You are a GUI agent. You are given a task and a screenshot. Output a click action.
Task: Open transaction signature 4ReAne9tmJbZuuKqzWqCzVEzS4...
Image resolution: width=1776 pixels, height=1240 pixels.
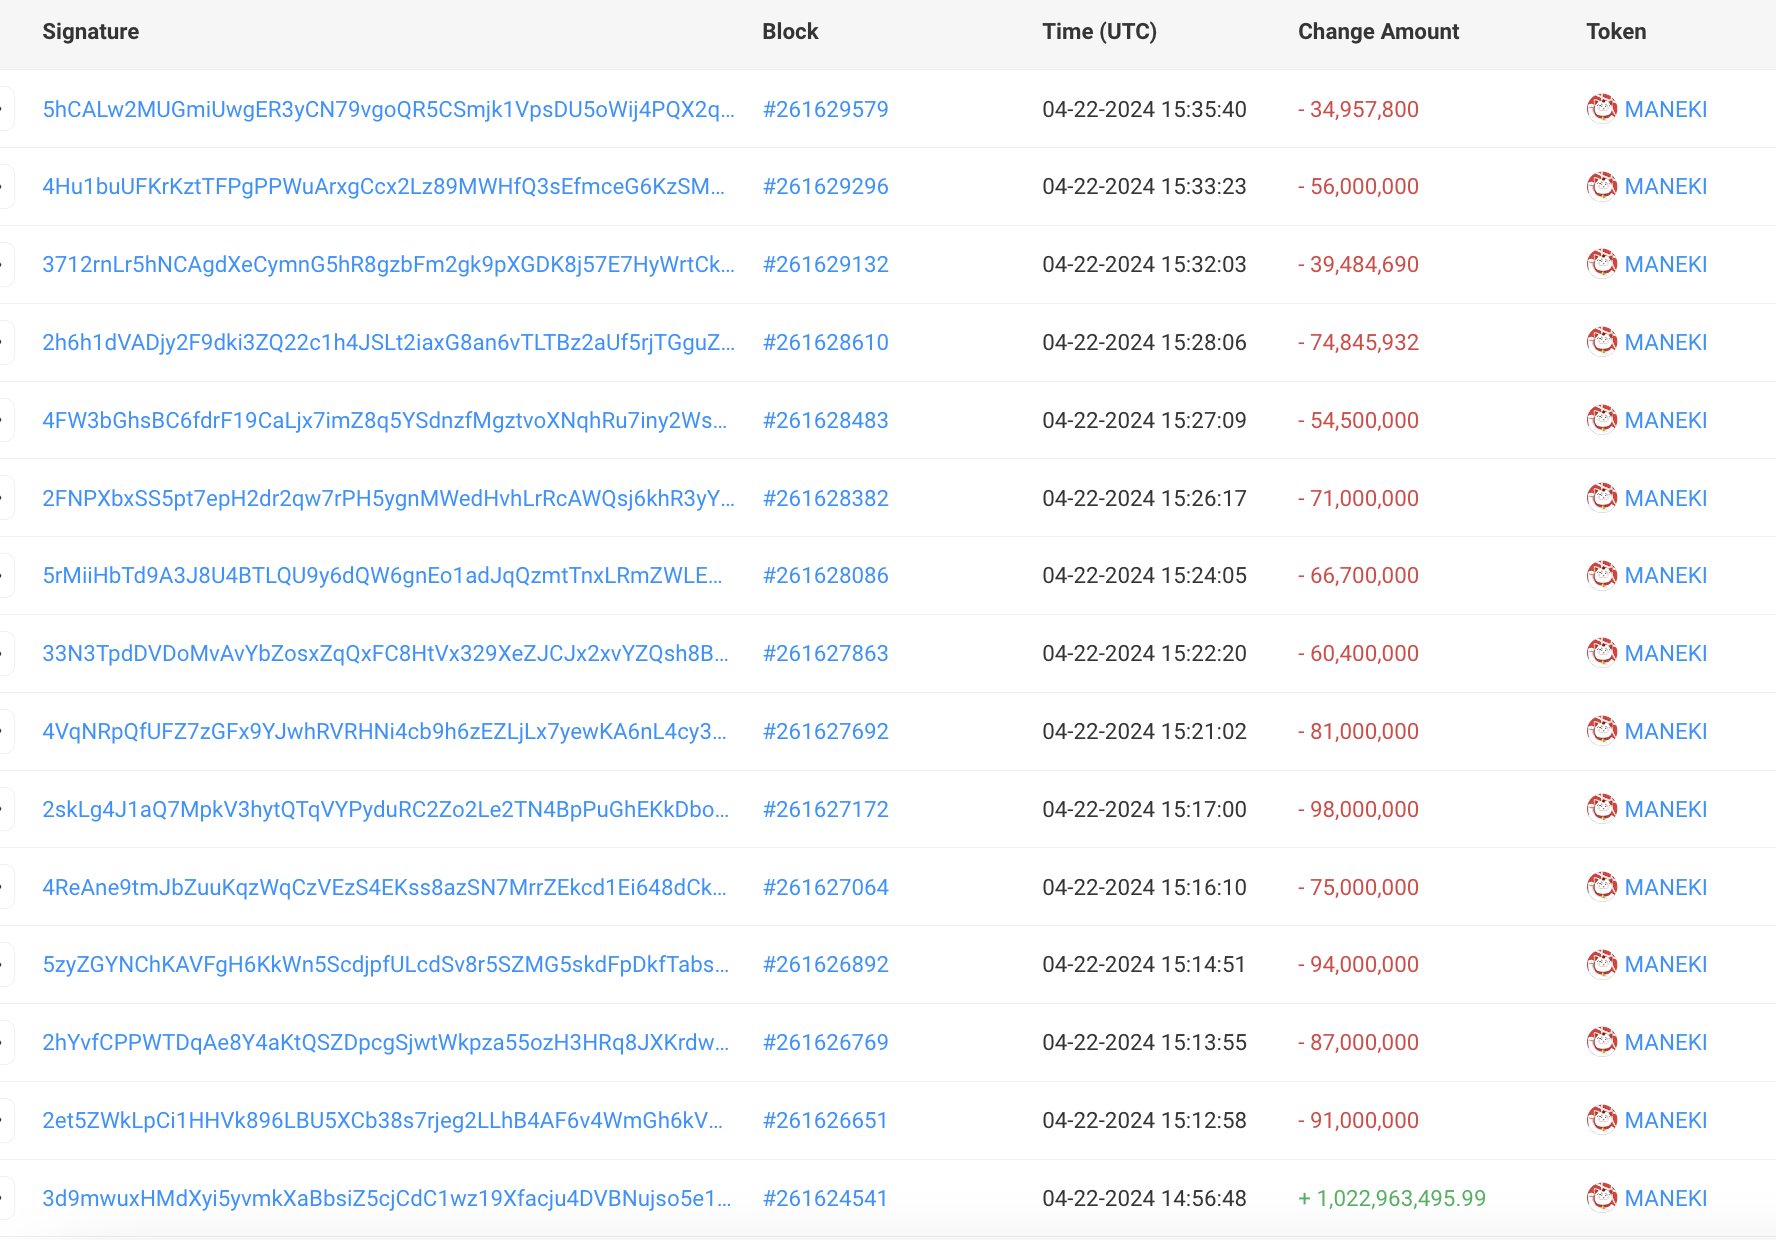click(x=385, y=887)
